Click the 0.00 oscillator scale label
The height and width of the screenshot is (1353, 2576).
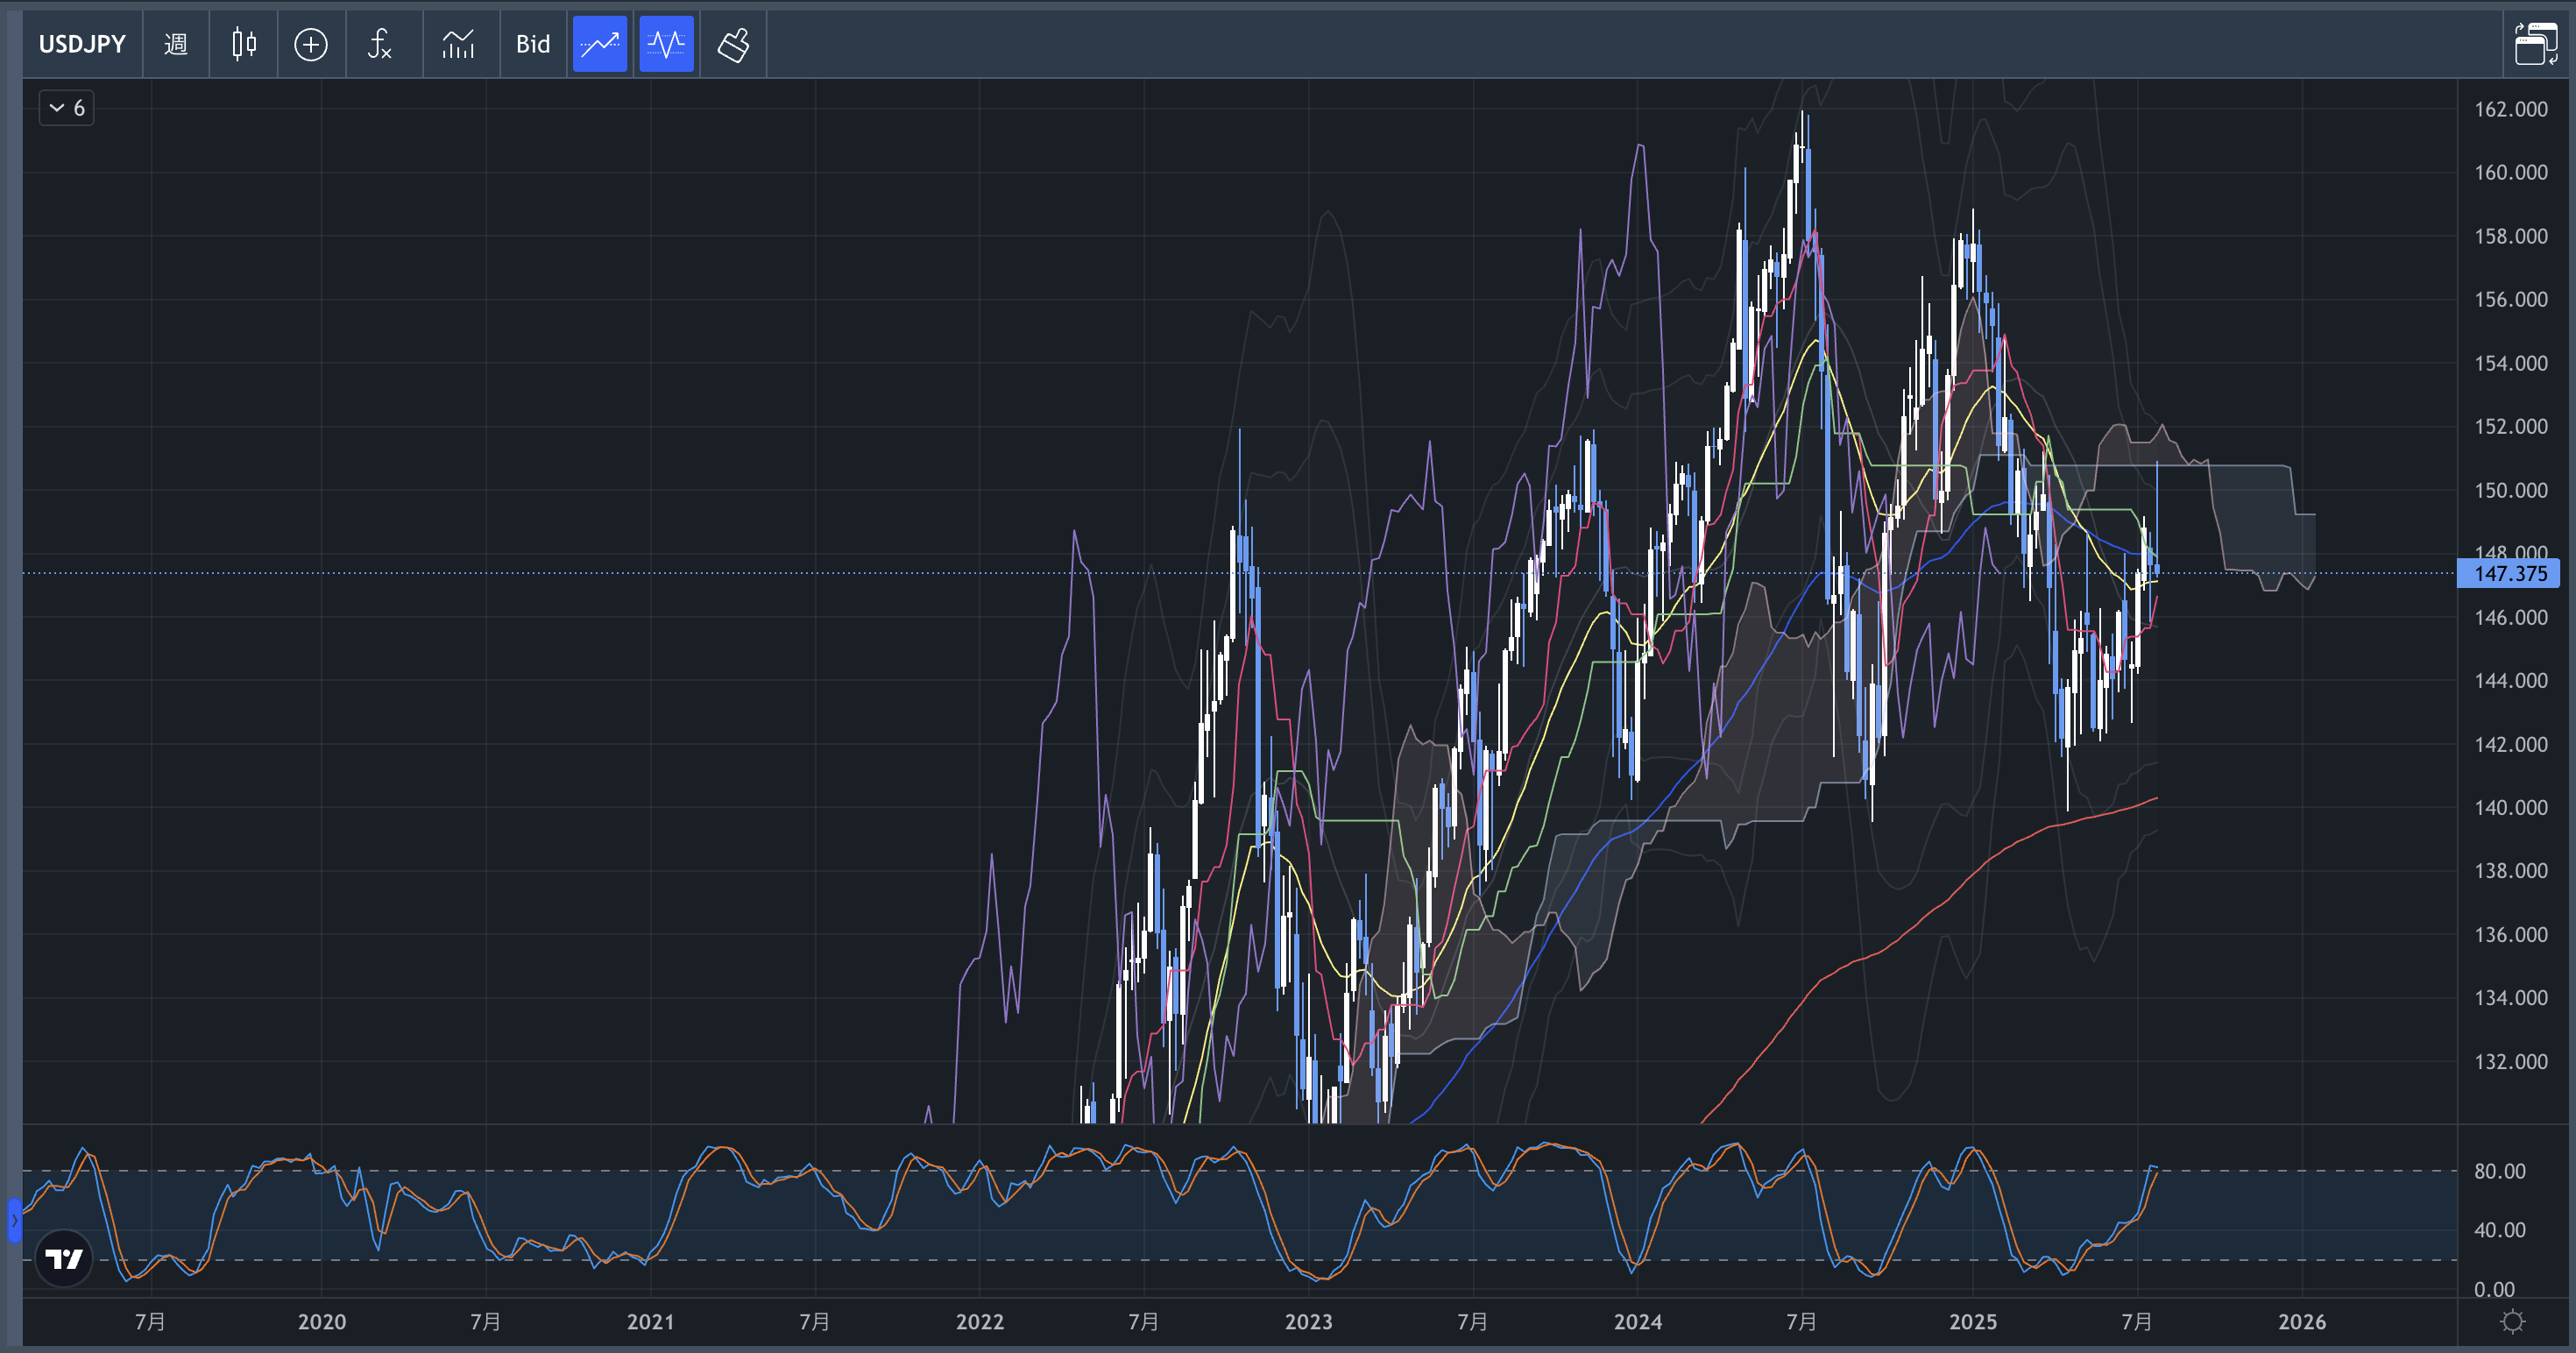click(x=2494, y=1289)
